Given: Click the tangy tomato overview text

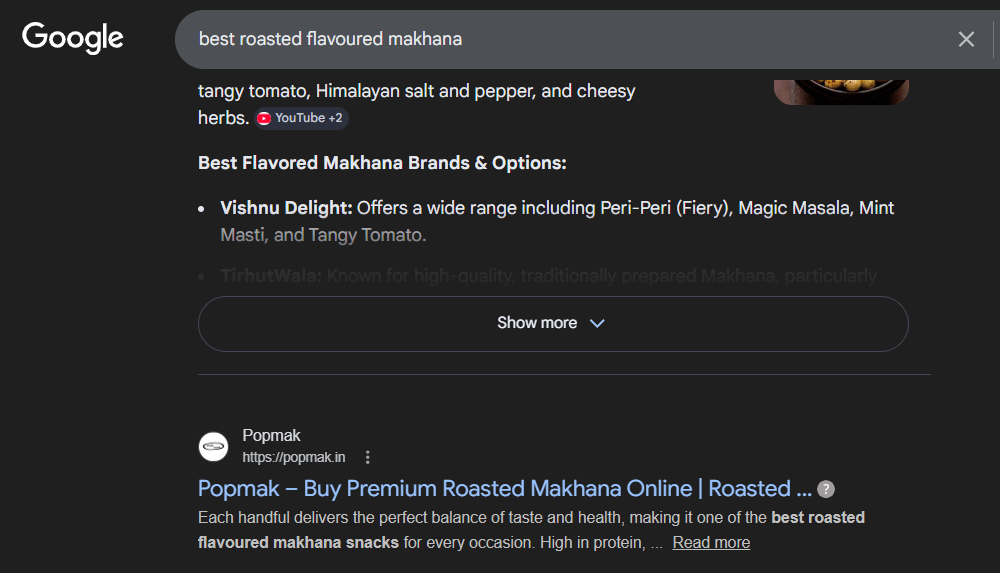Looking at the screenshot, I should pyautogui.click(x=416, y=91).
